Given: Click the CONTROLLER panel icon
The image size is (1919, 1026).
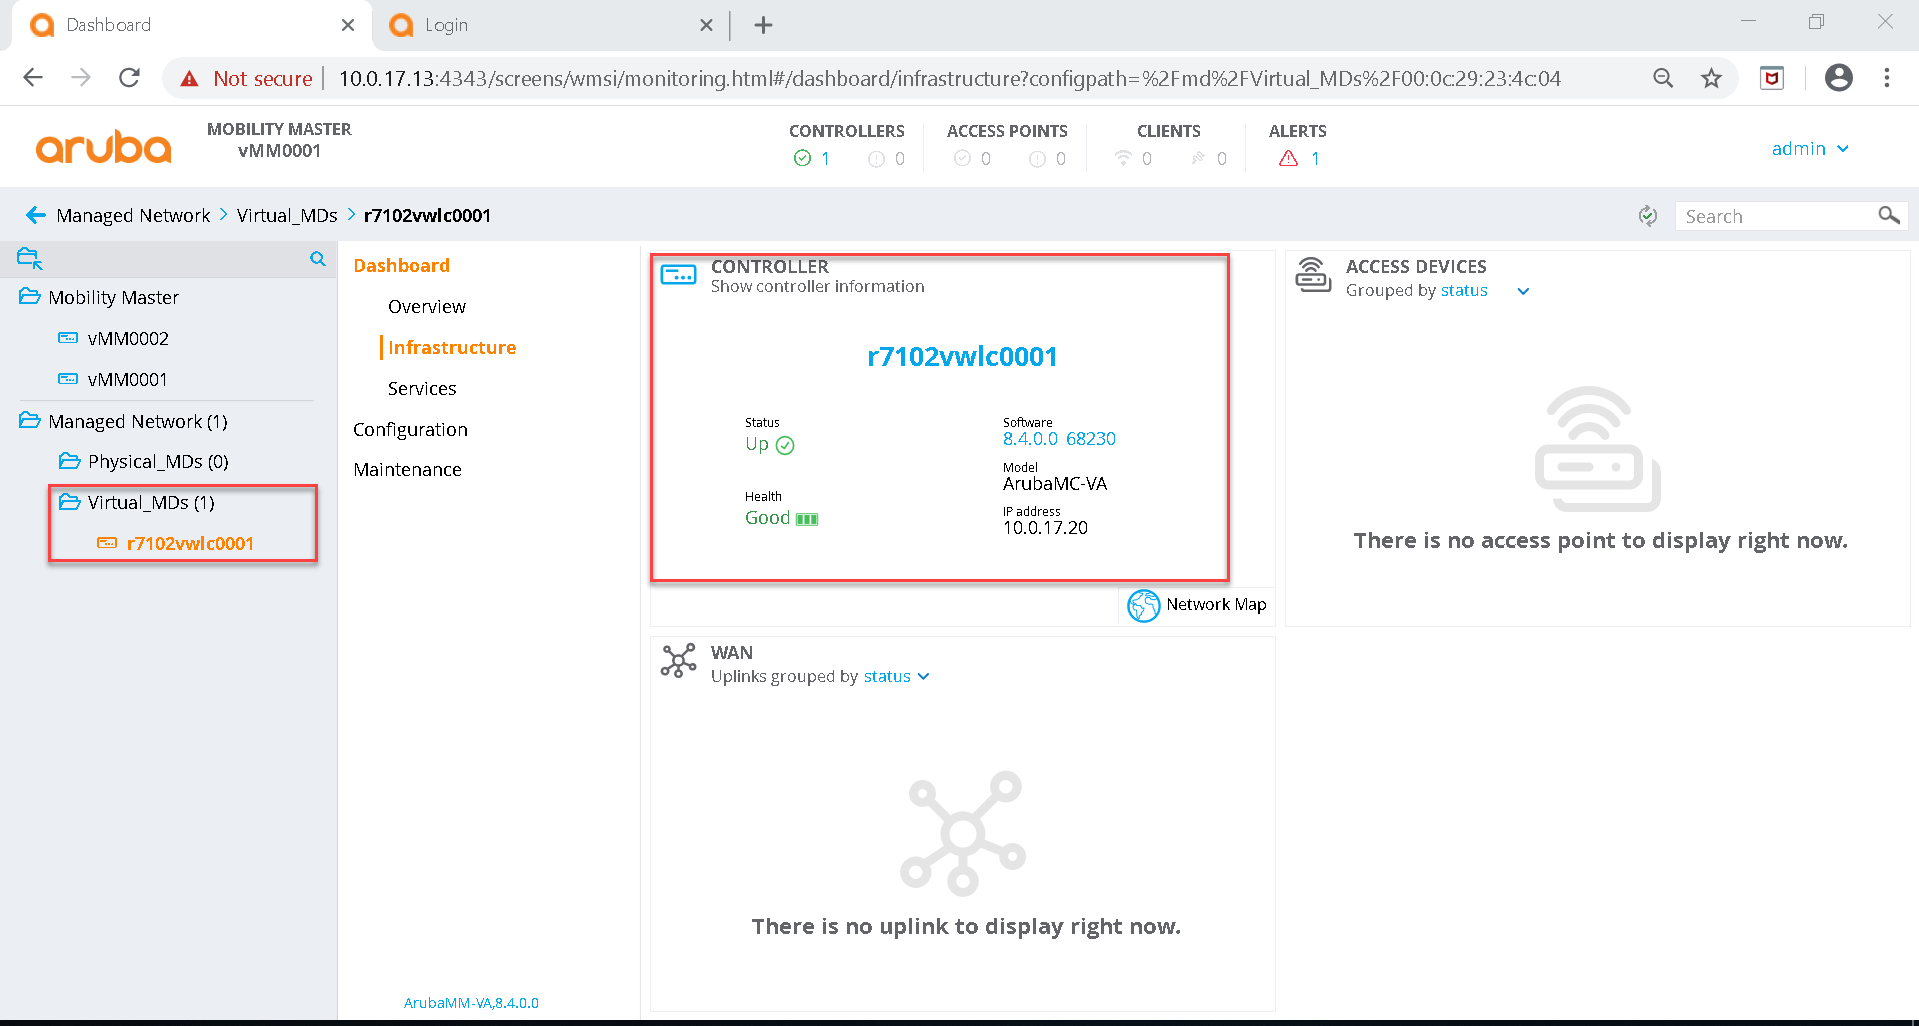Looking at the screenshot, I should tap(679, 273).
